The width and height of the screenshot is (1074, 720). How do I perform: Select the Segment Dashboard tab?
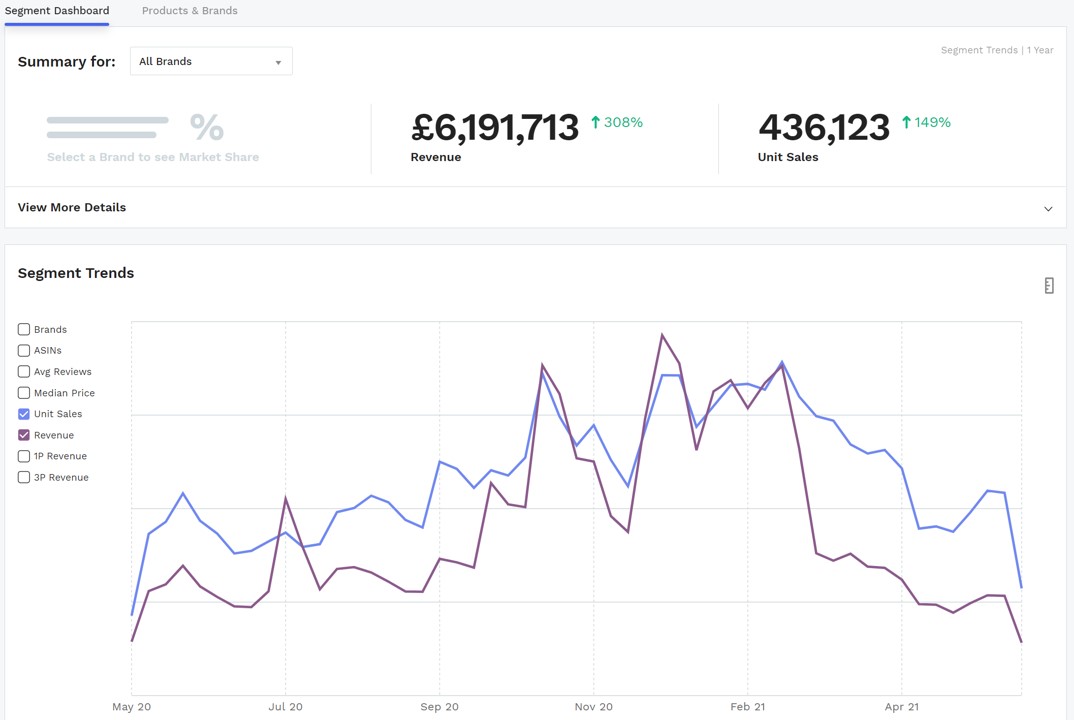pos(57,11)
